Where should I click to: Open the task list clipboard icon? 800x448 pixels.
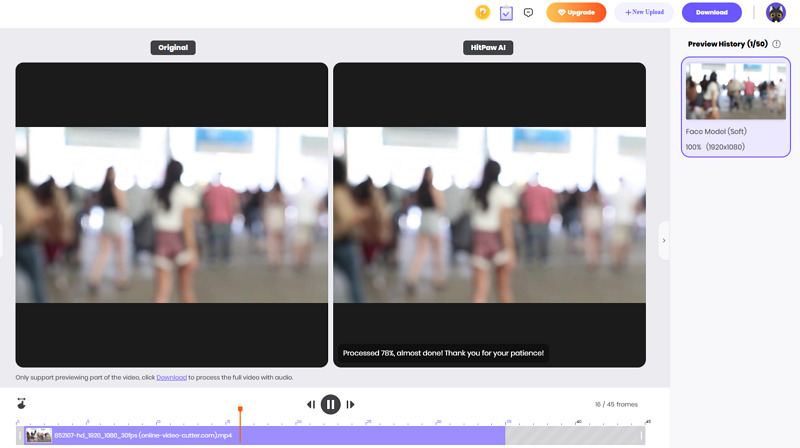point(506,13)
